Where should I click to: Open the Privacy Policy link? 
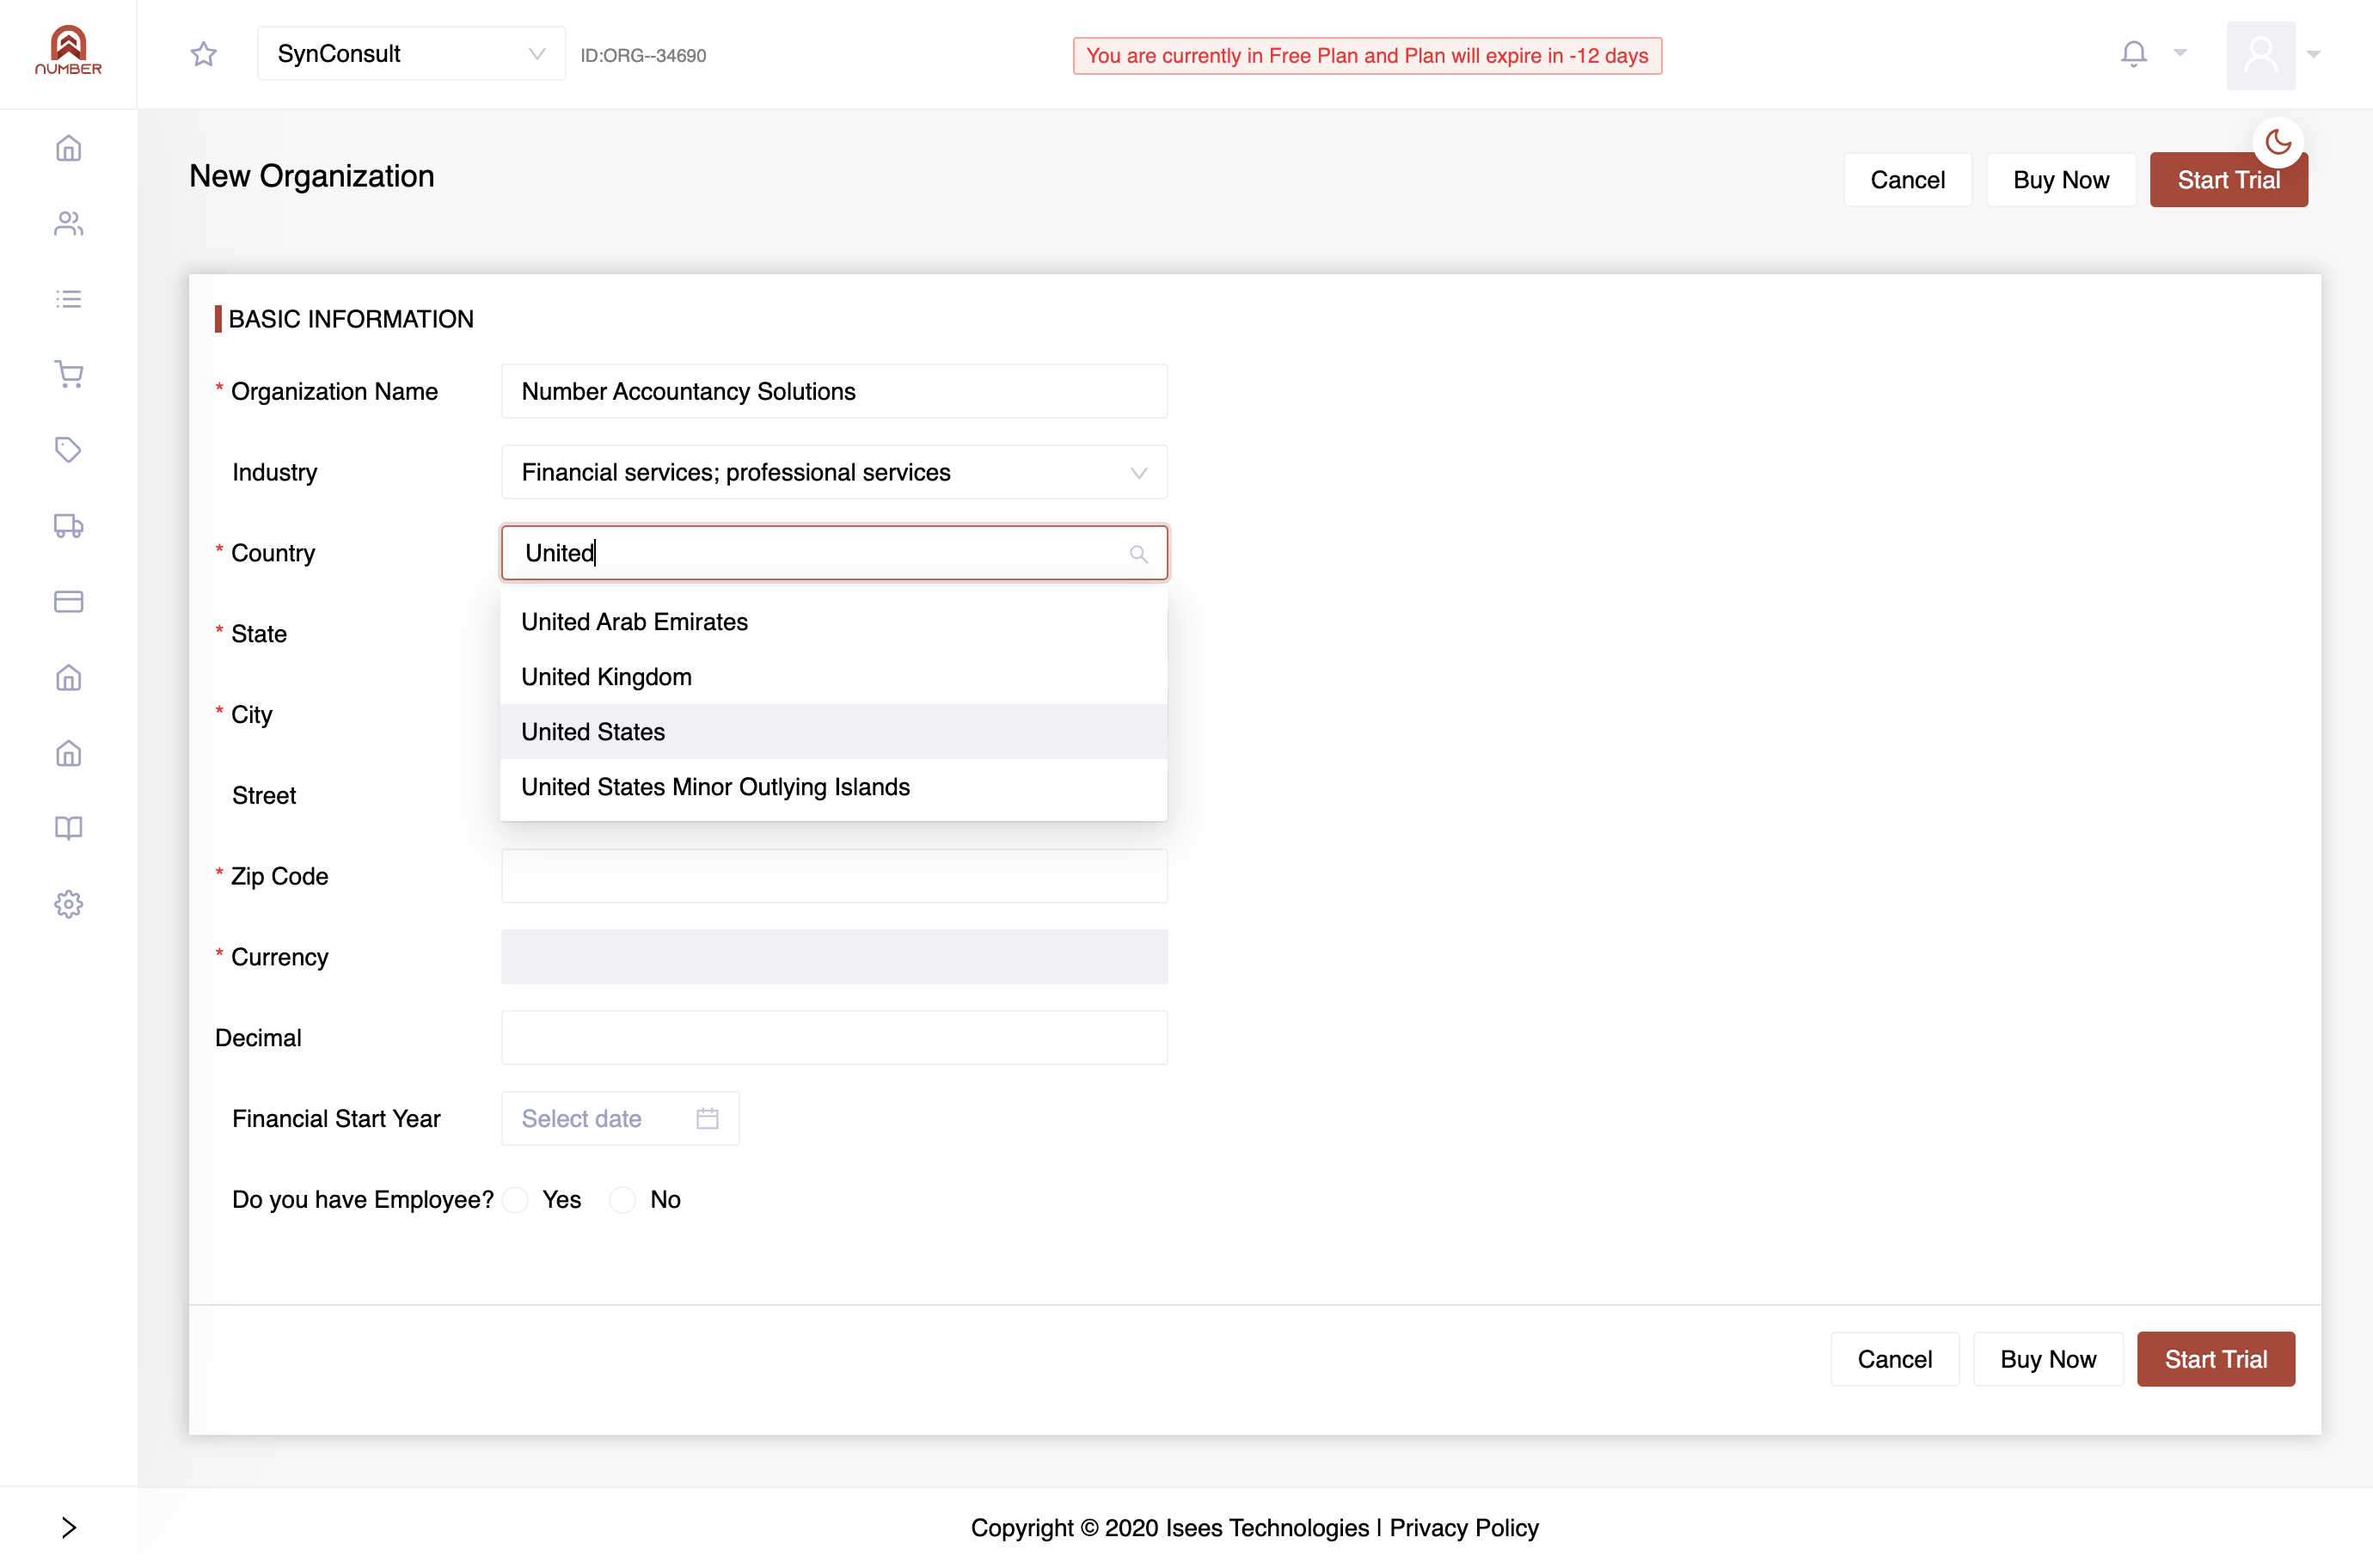pos(1463,1527)
